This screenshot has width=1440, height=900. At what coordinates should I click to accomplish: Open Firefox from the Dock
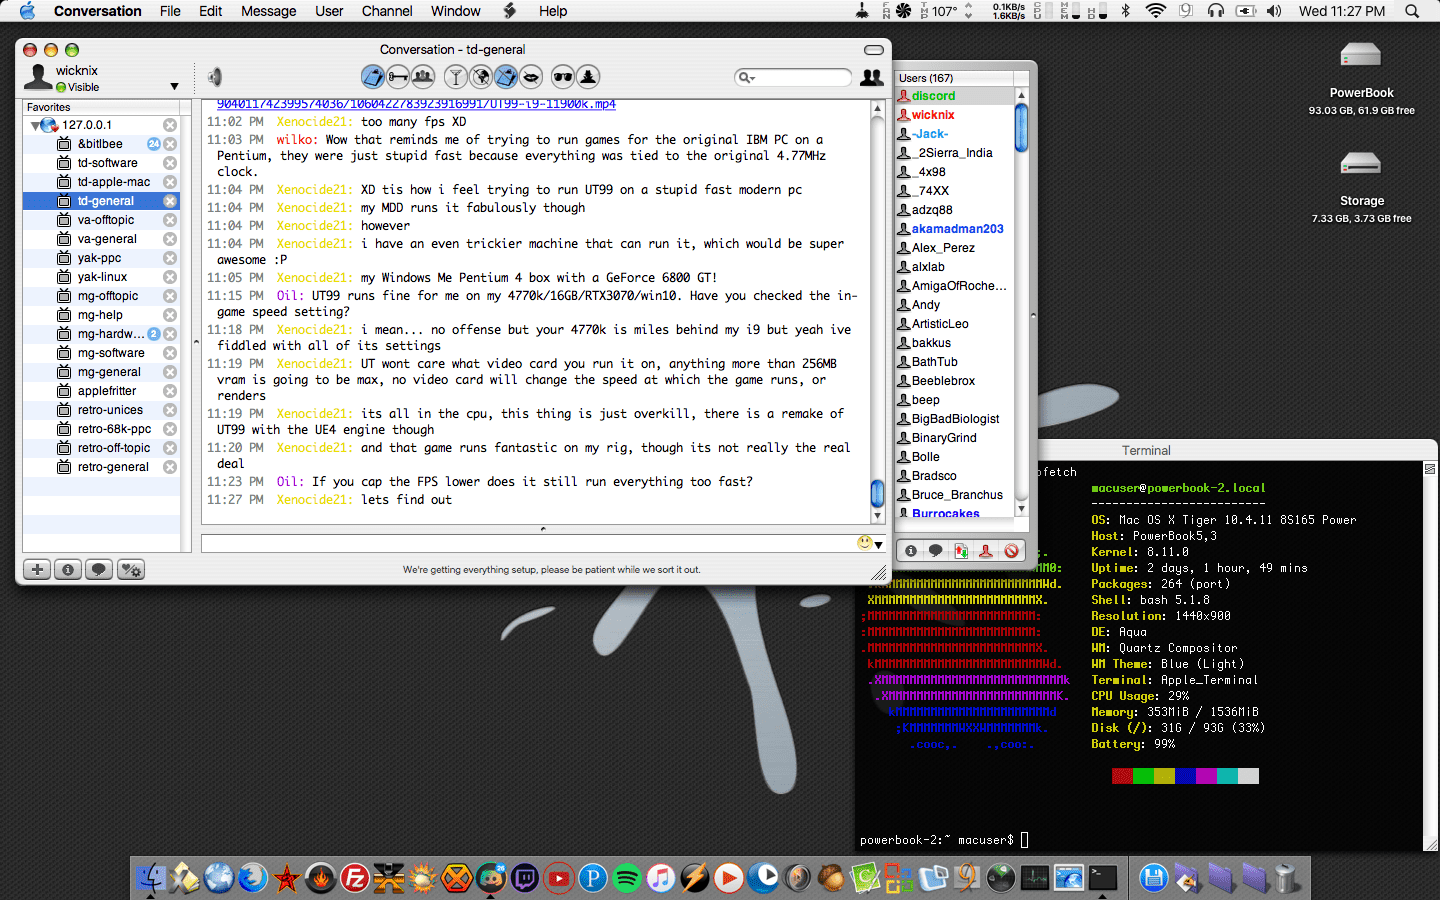[253, 878]
